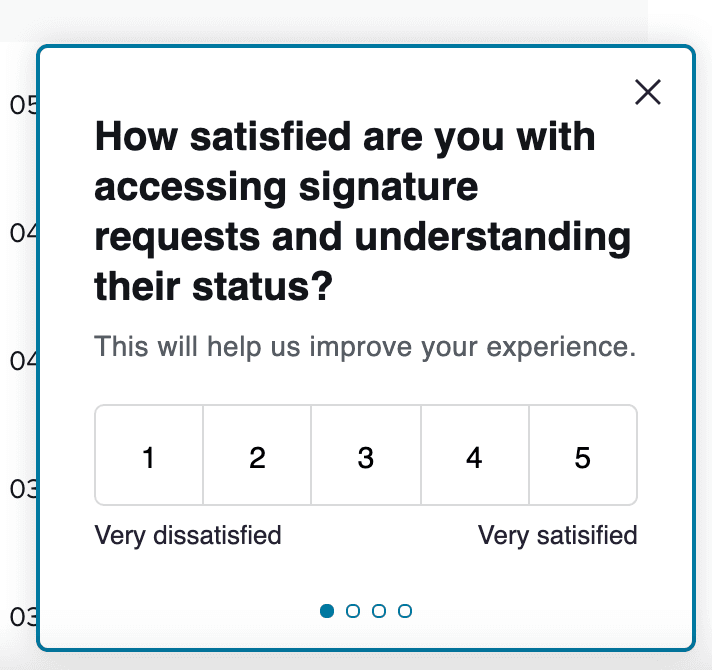The width and height of the screenshot is (712, 670).
Task: Jump to the second survey step dot
Action: 353,611
